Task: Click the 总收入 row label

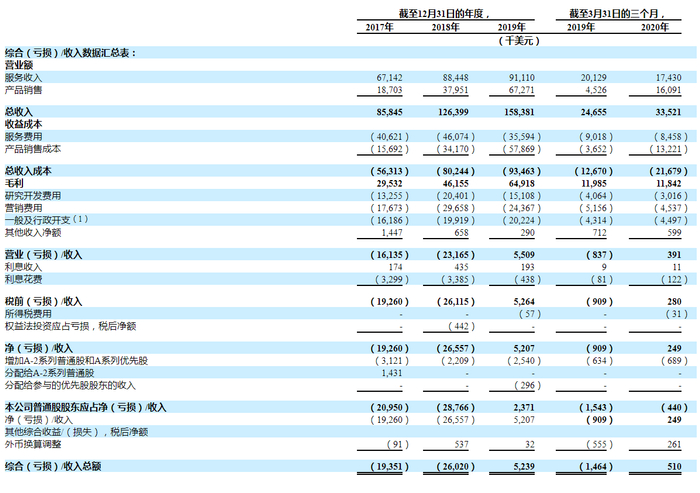Action: (19, 112)
